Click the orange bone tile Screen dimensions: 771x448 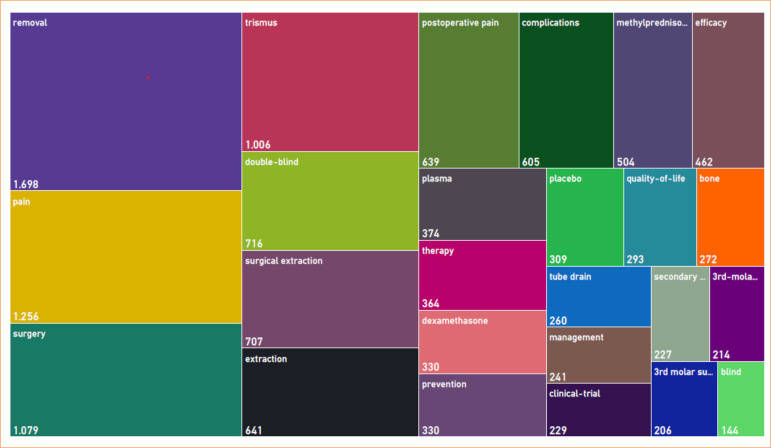coord(731,217)
